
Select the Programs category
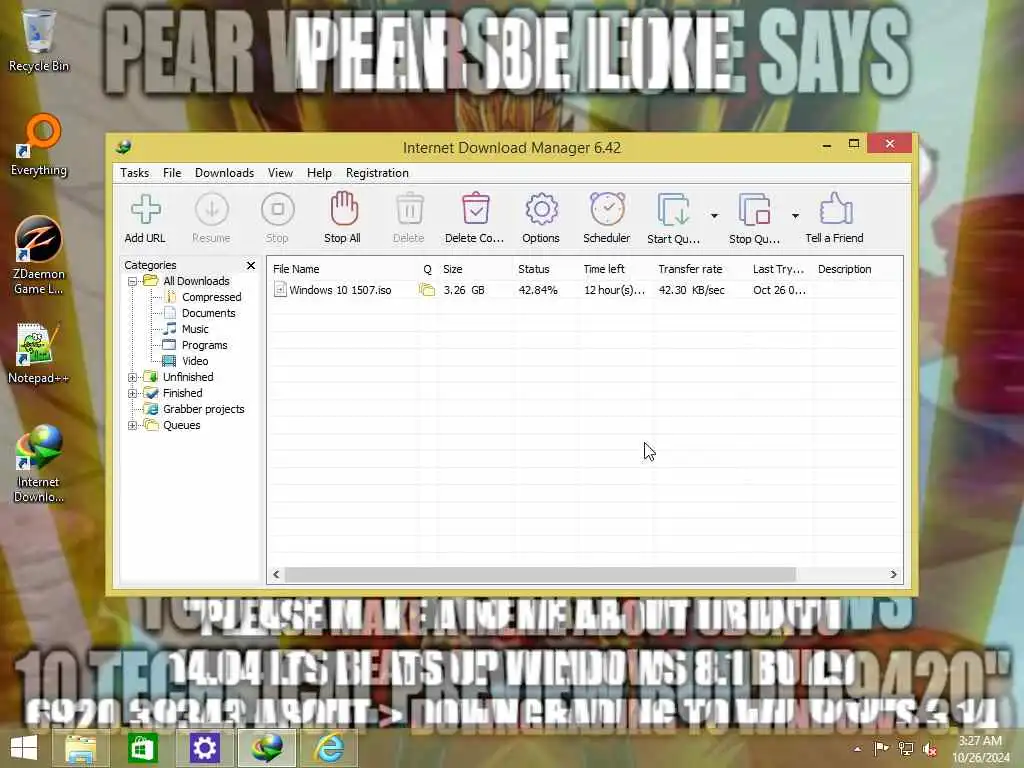[204, 345]
